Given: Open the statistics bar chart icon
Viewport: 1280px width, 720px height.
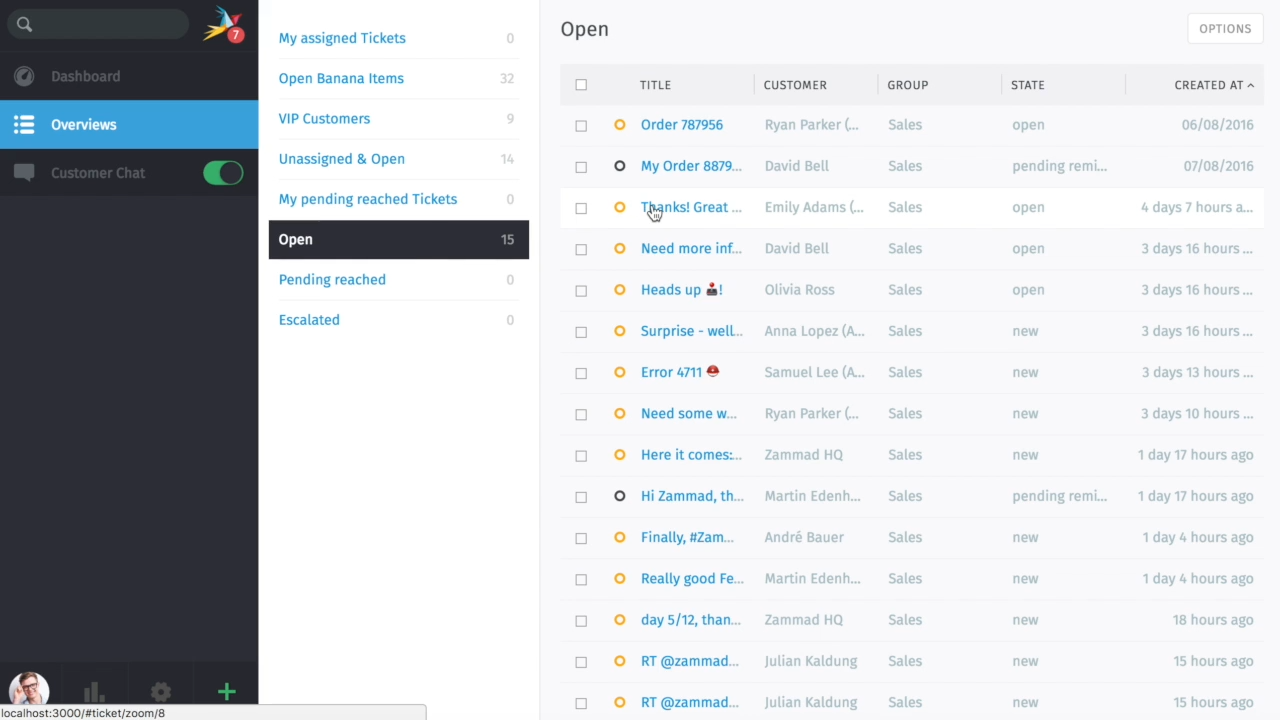Looking at the screenshot, I should coord(94,692).
